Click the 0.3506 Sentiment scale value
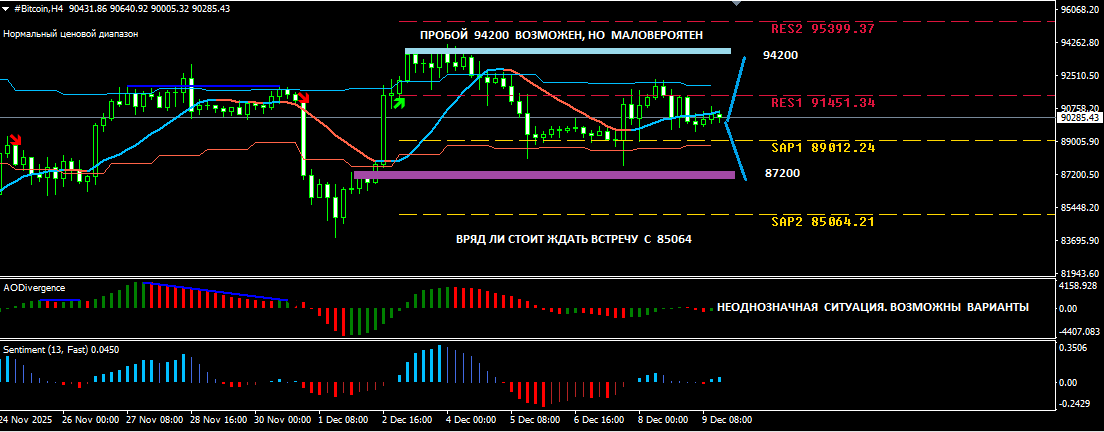 pyautogui.click(x=1073, y=348)
